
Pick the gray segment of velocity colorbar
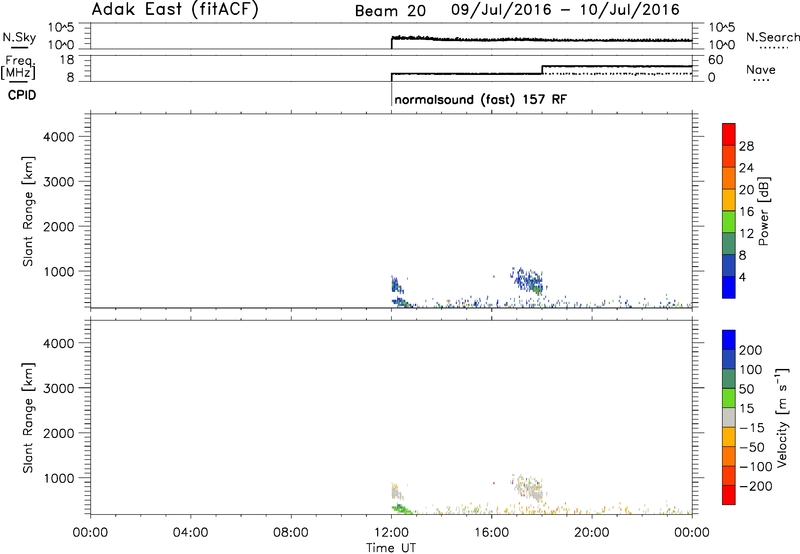tap(729, 418)
